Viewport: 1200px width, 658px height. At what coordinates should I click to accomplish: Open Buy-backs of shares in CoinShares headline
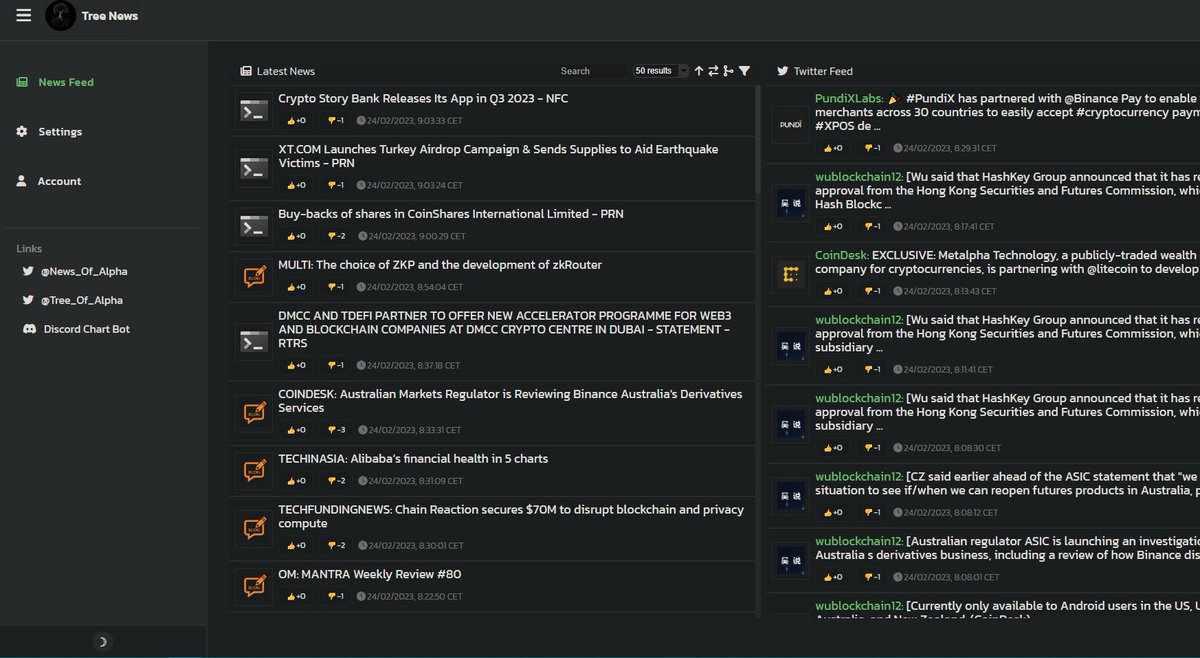[451, 214]
